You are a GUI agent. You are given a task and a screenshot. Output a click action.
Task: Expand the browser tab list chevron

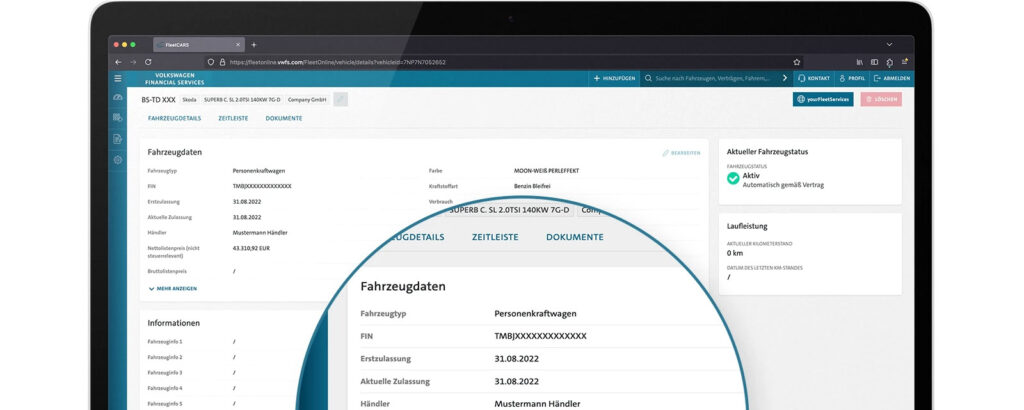[x=889, y=44]
